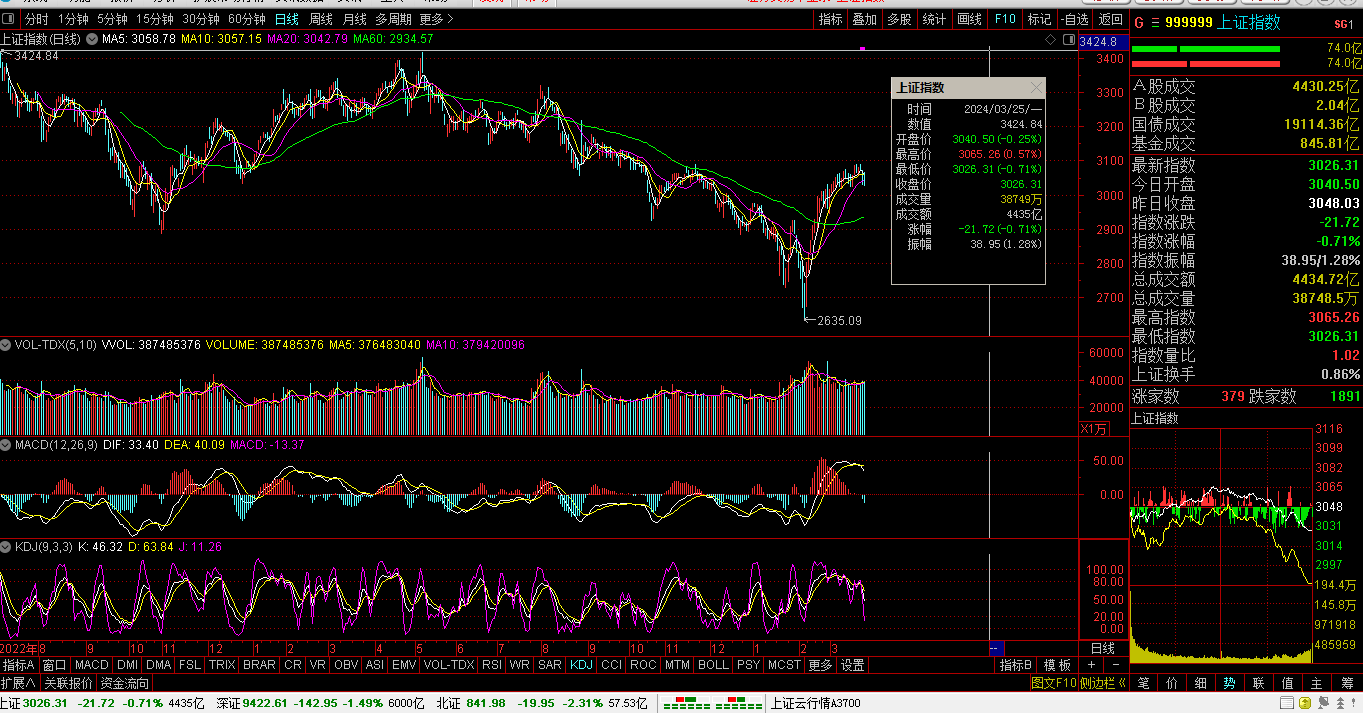This screenshot has height=713, width=1363.
Task: Select the BRAR indicator tab
Action: (259, 665)
